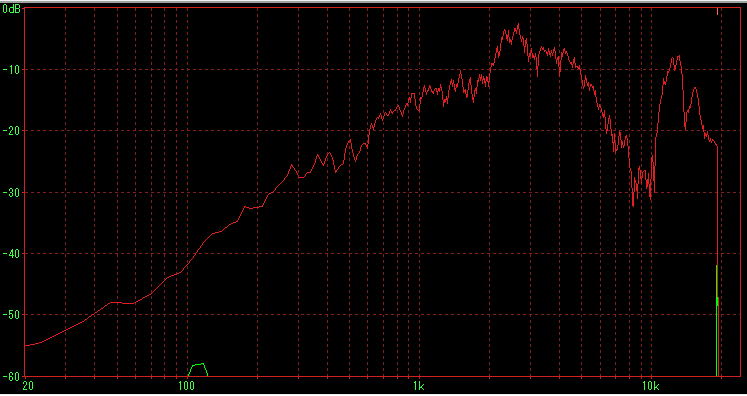Click the -10 dB axis label
Image resolution: width=747 pixels, height=396 pixels.
12,70
